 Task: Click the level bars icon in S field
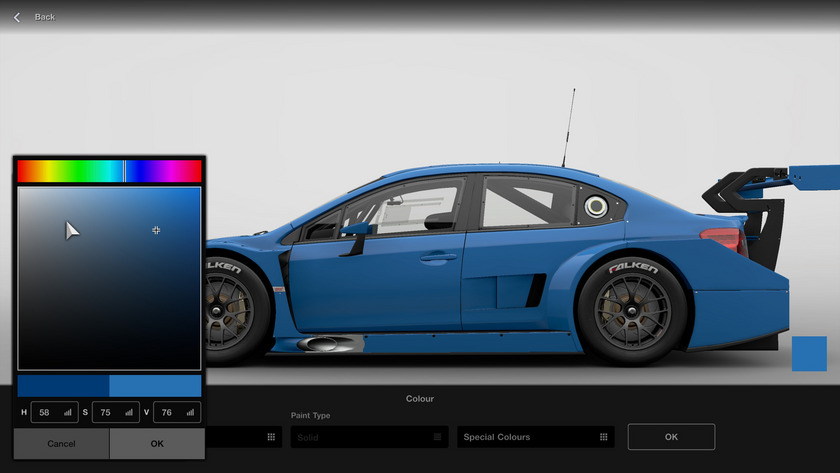click(x=129, y=412)
